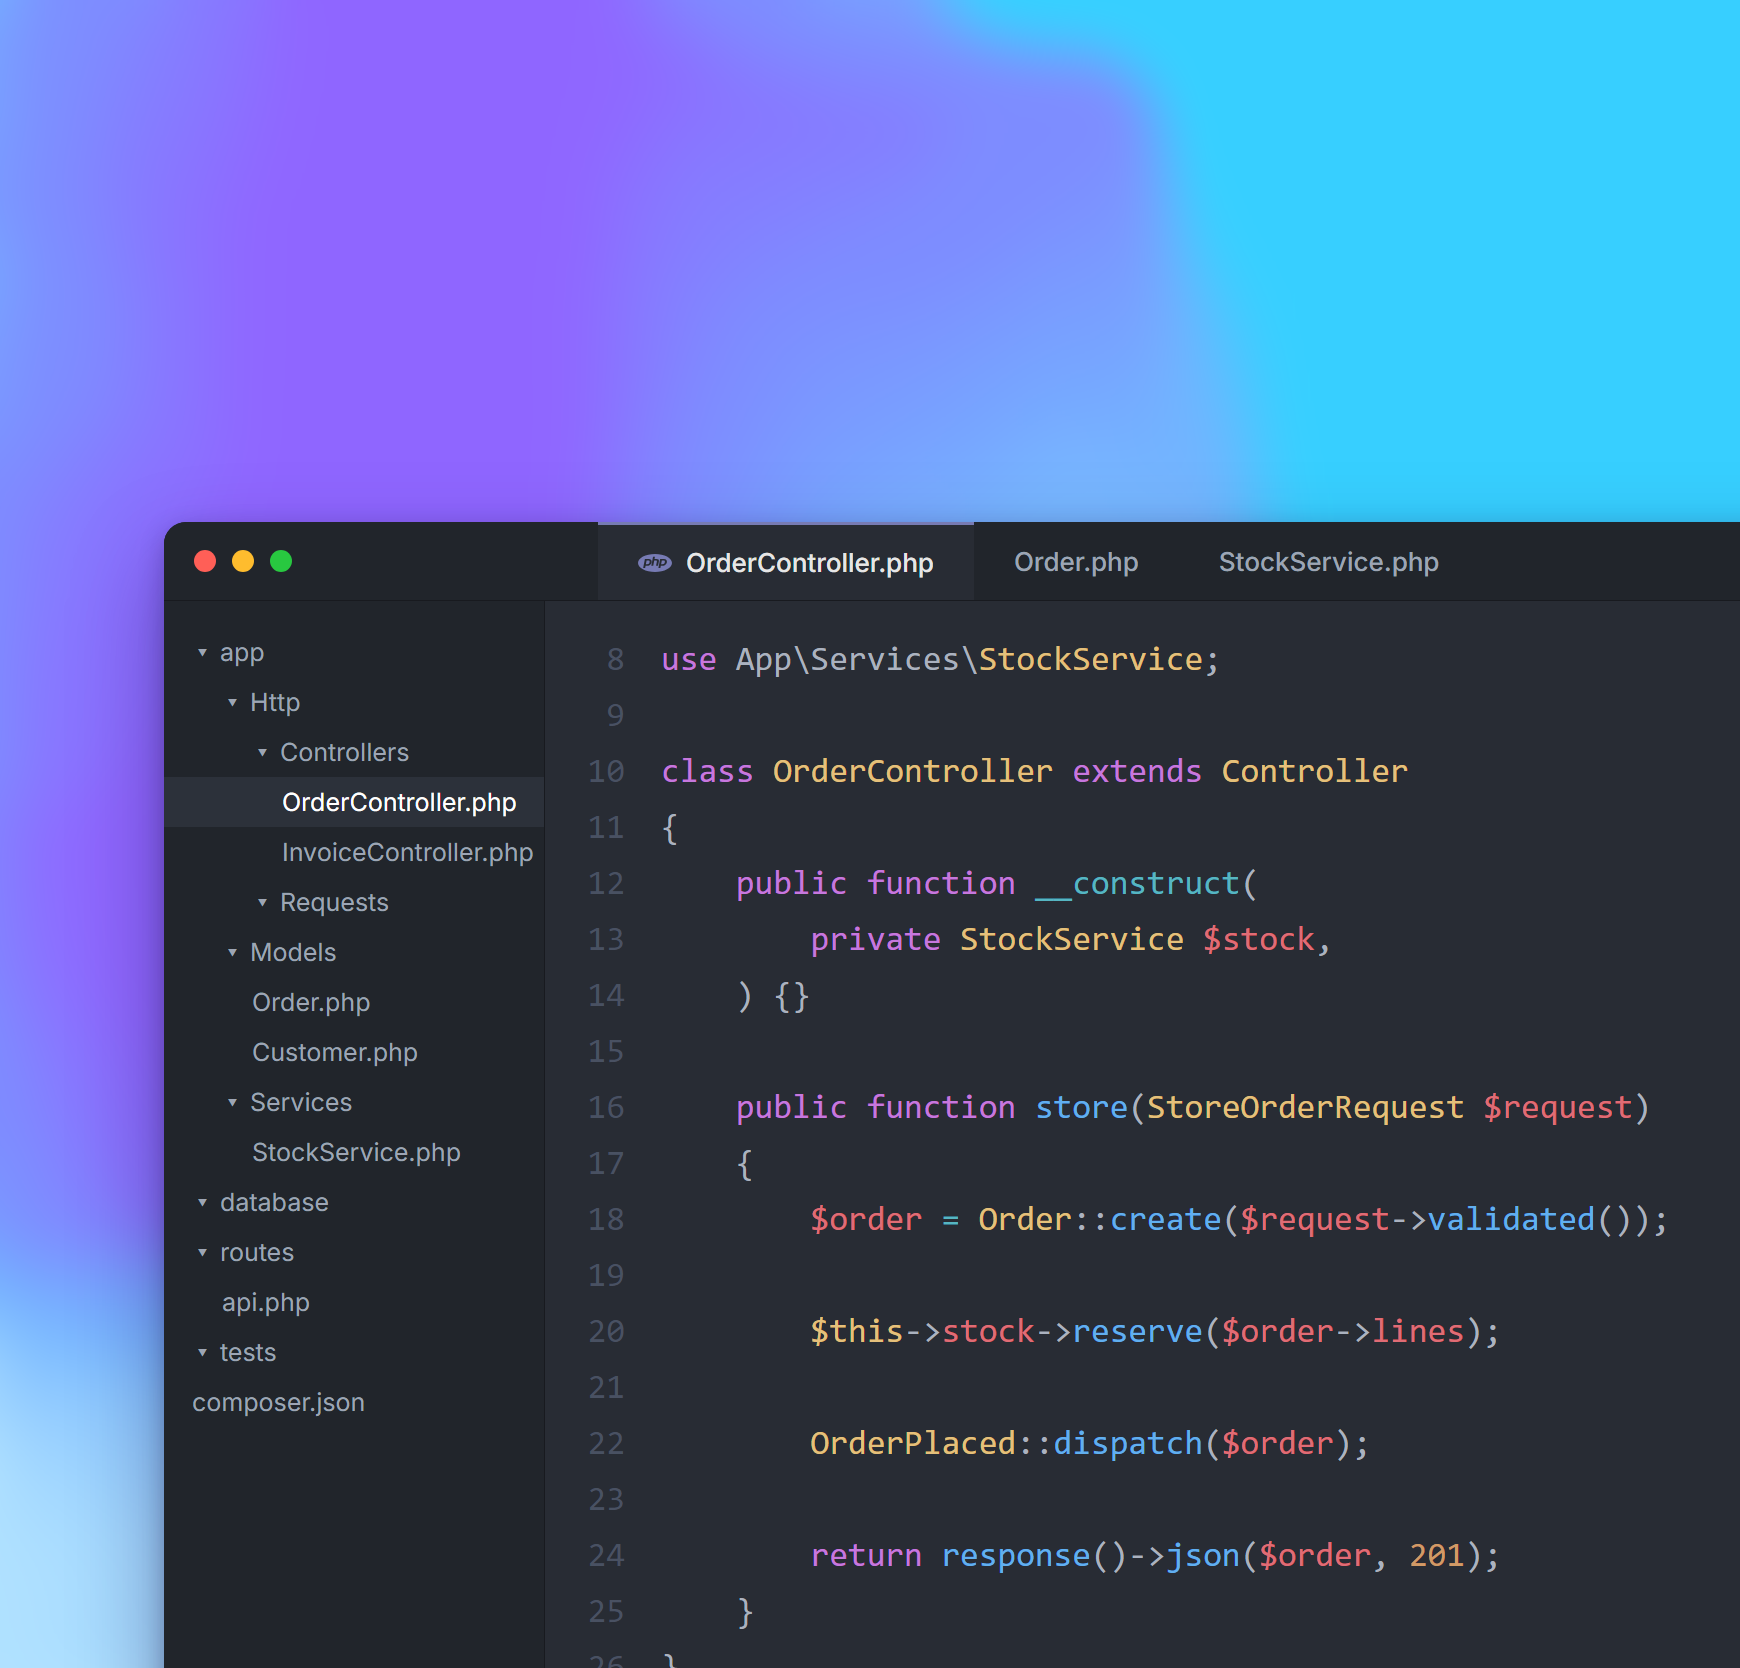Expand the tests folder arrow
1740x1668 pixels.
pyautogui.click(x=202, y=1353)
